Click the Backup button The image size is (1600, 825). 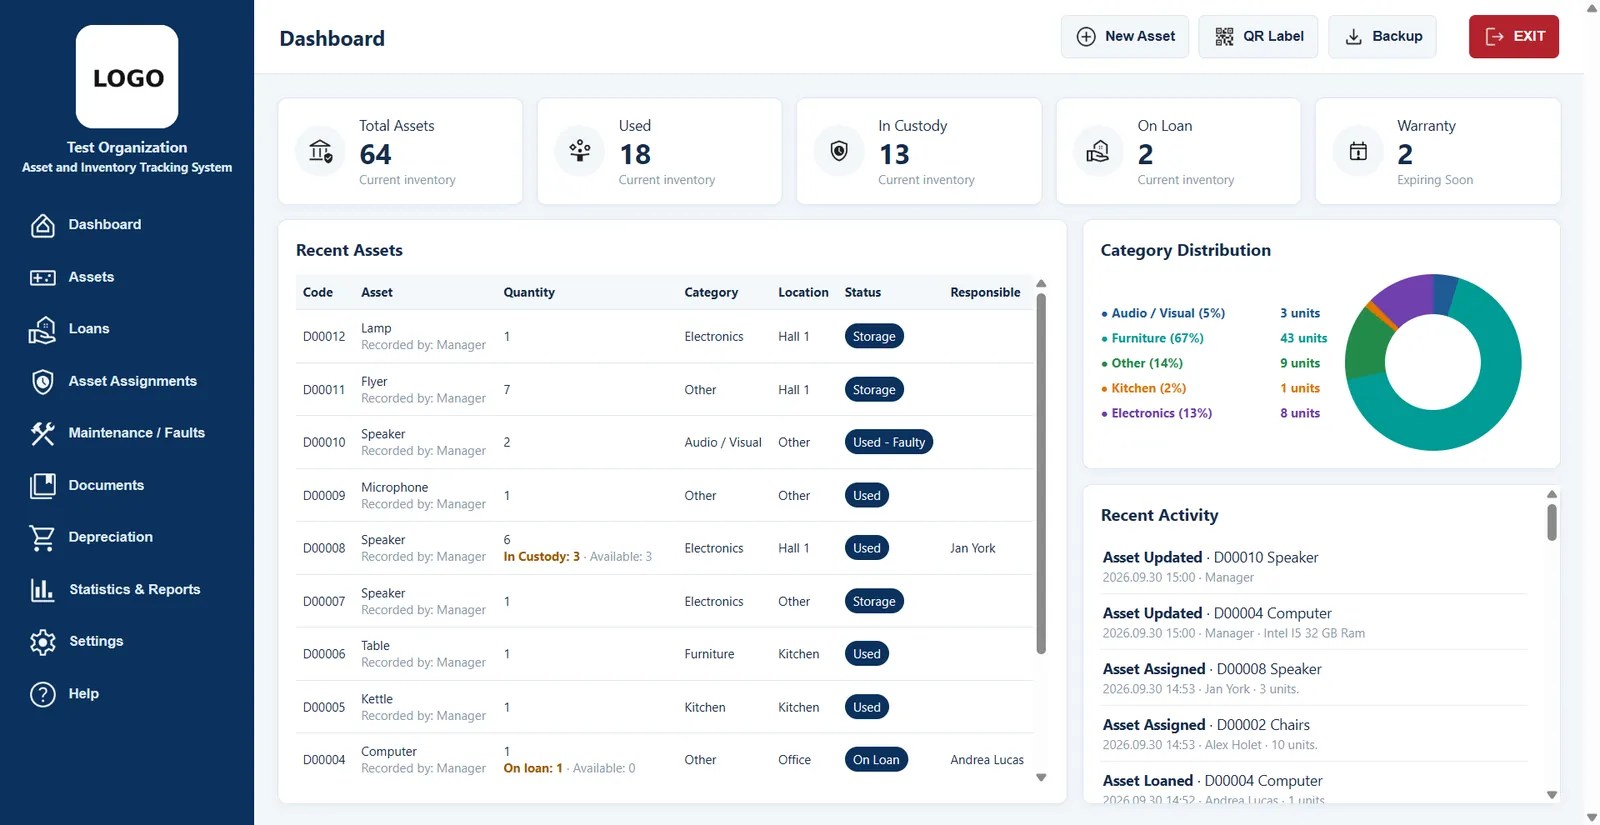point(1382,36)
